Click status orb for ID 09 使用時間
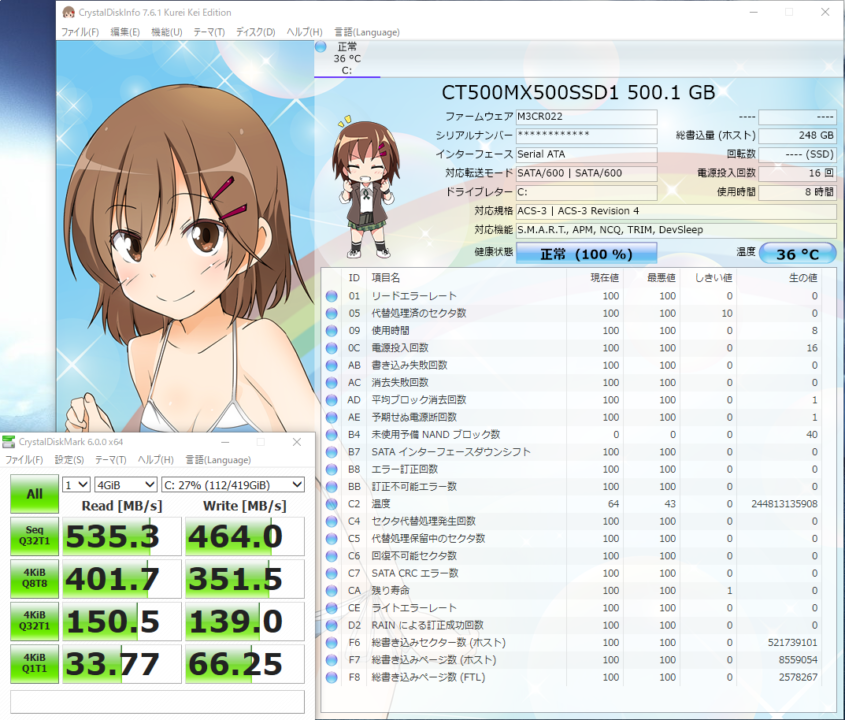 tap(331, 330)
